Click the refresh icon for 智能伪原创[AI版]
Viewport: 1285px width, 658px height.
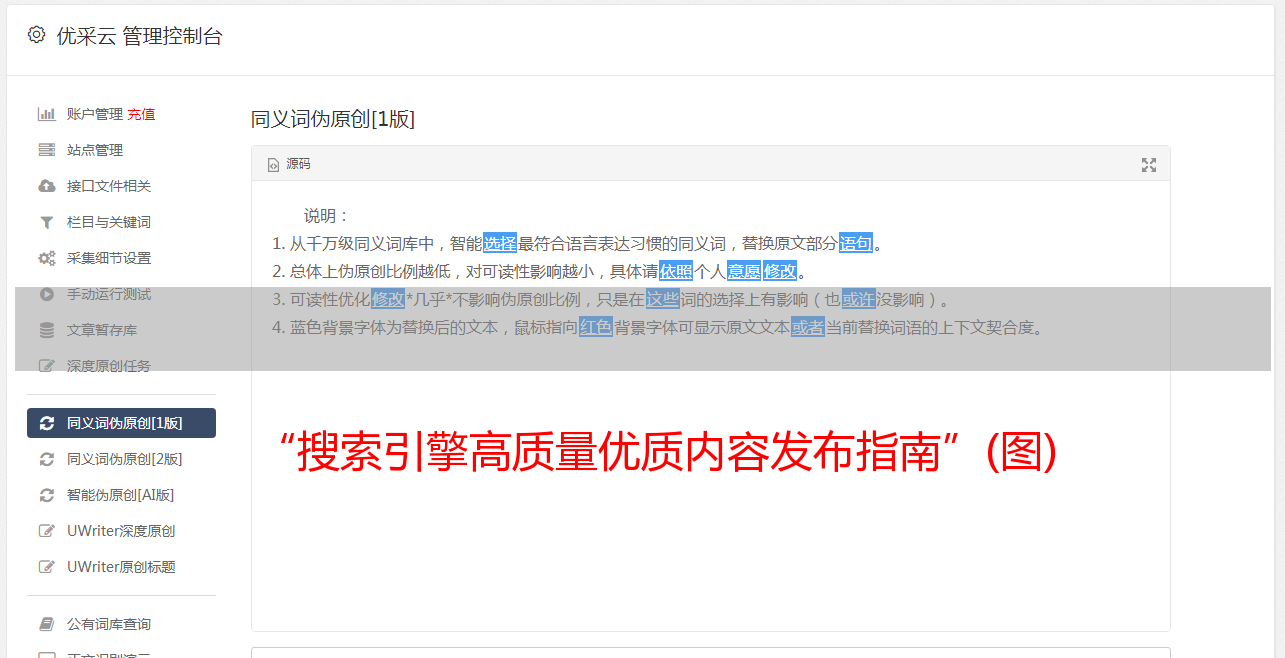[46, 495]
